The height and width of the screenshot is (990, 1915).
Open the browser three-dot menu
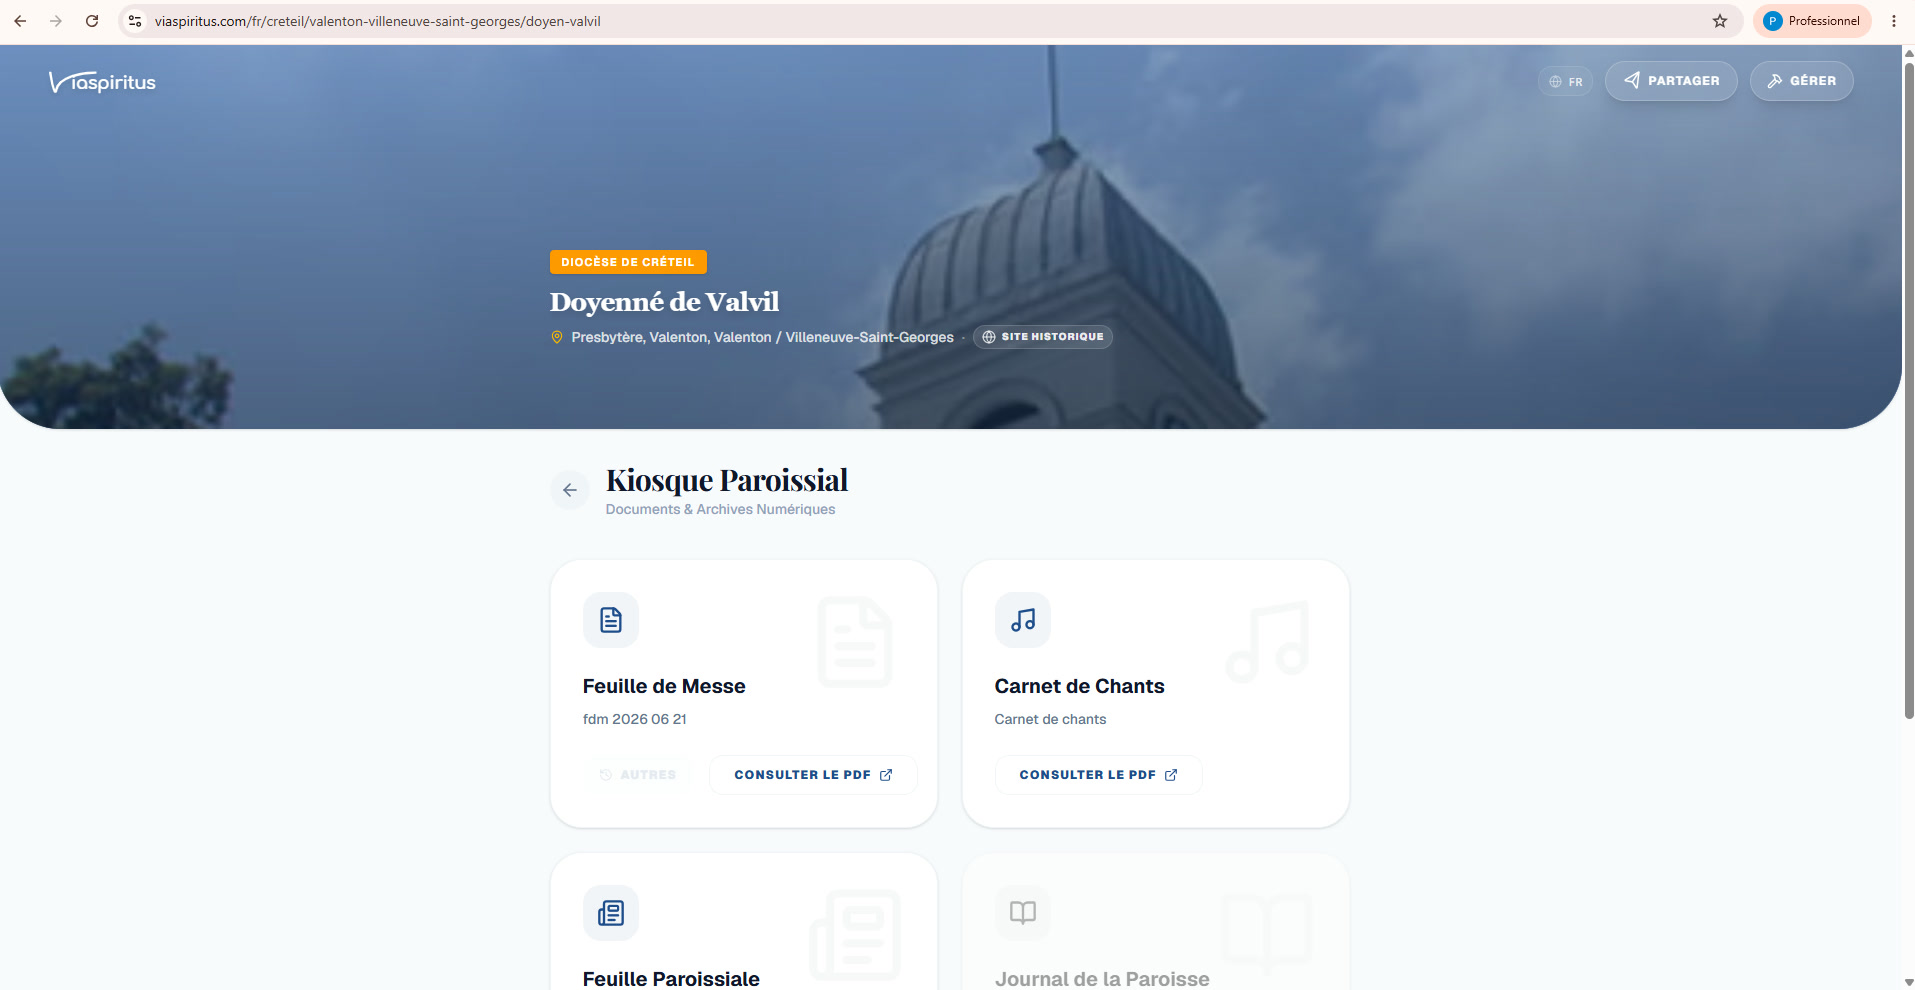(x=1894, y=21)
